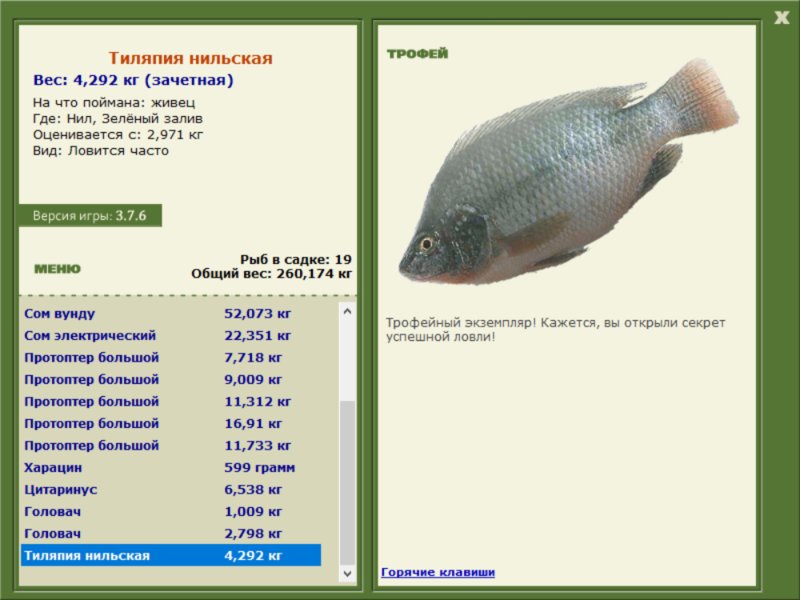The height and width of the screenshot is (600, 800).
Task: Select Протоптер большой 7,718 кг row
Action: (171, 357)
